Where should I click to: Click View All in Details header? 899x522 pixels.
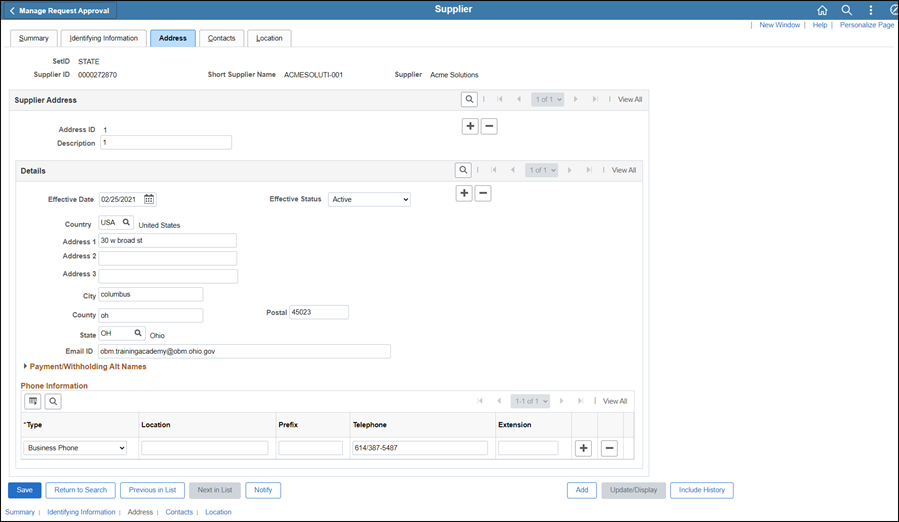624,170
